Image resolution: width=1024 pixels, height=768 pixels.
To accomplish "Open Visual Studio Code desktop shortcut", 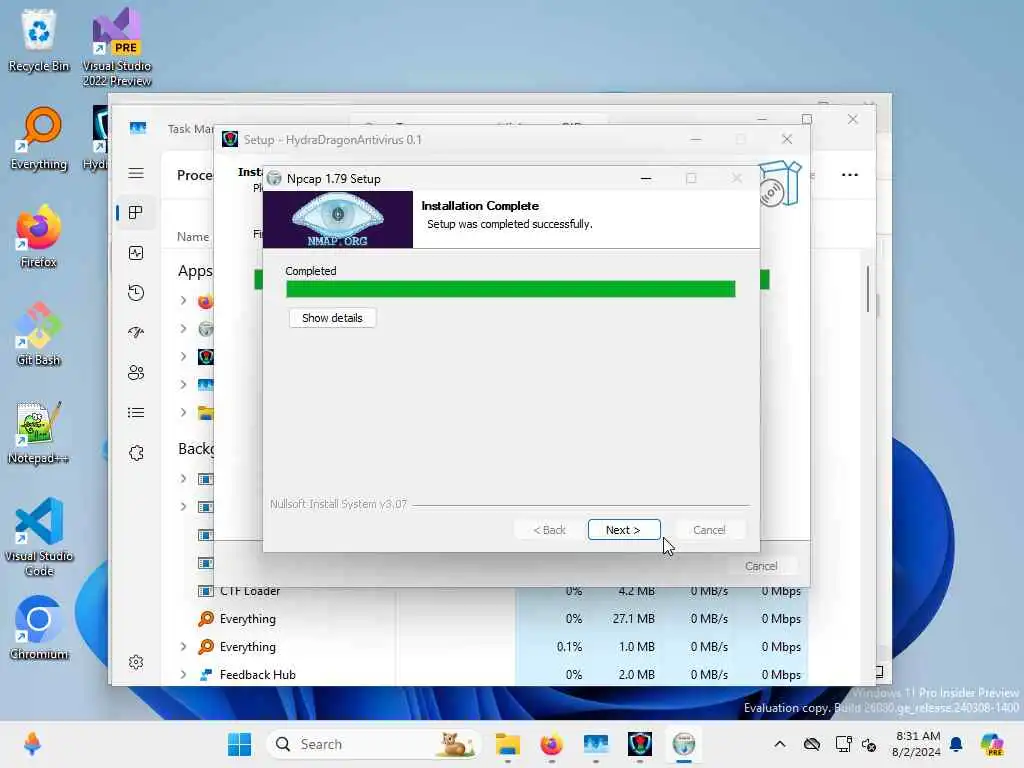I will tap(39, 537).
